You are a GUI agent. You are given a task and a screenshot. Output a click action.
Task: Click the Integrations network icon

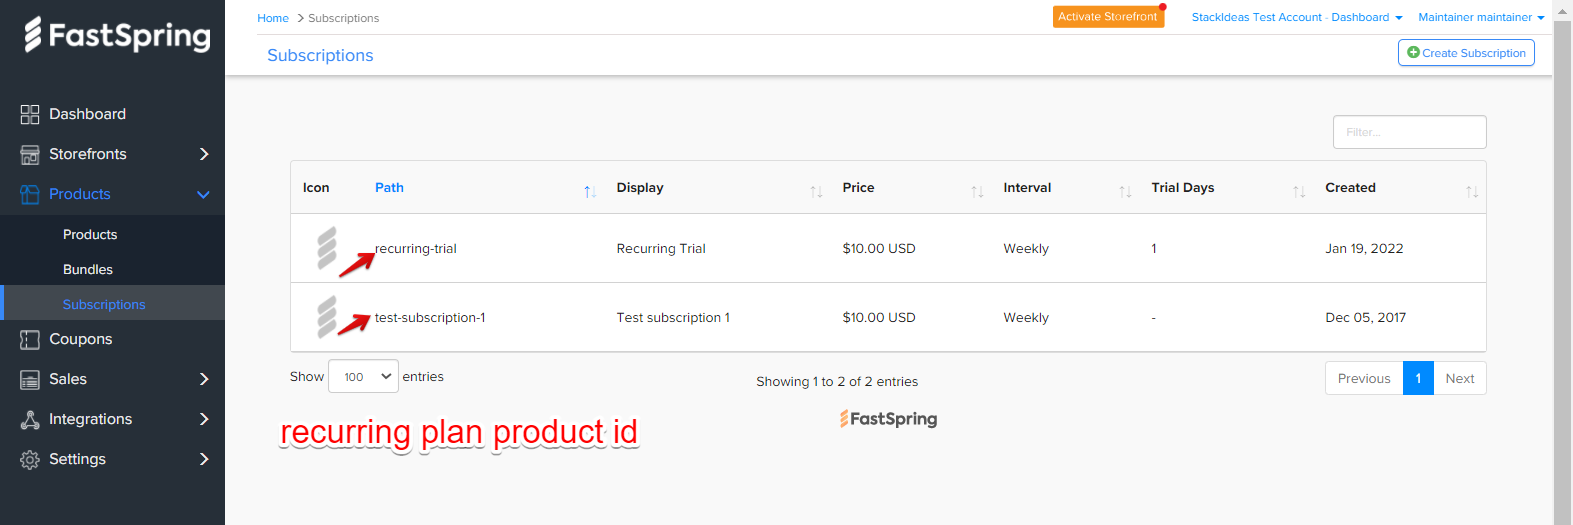point(30,419)
